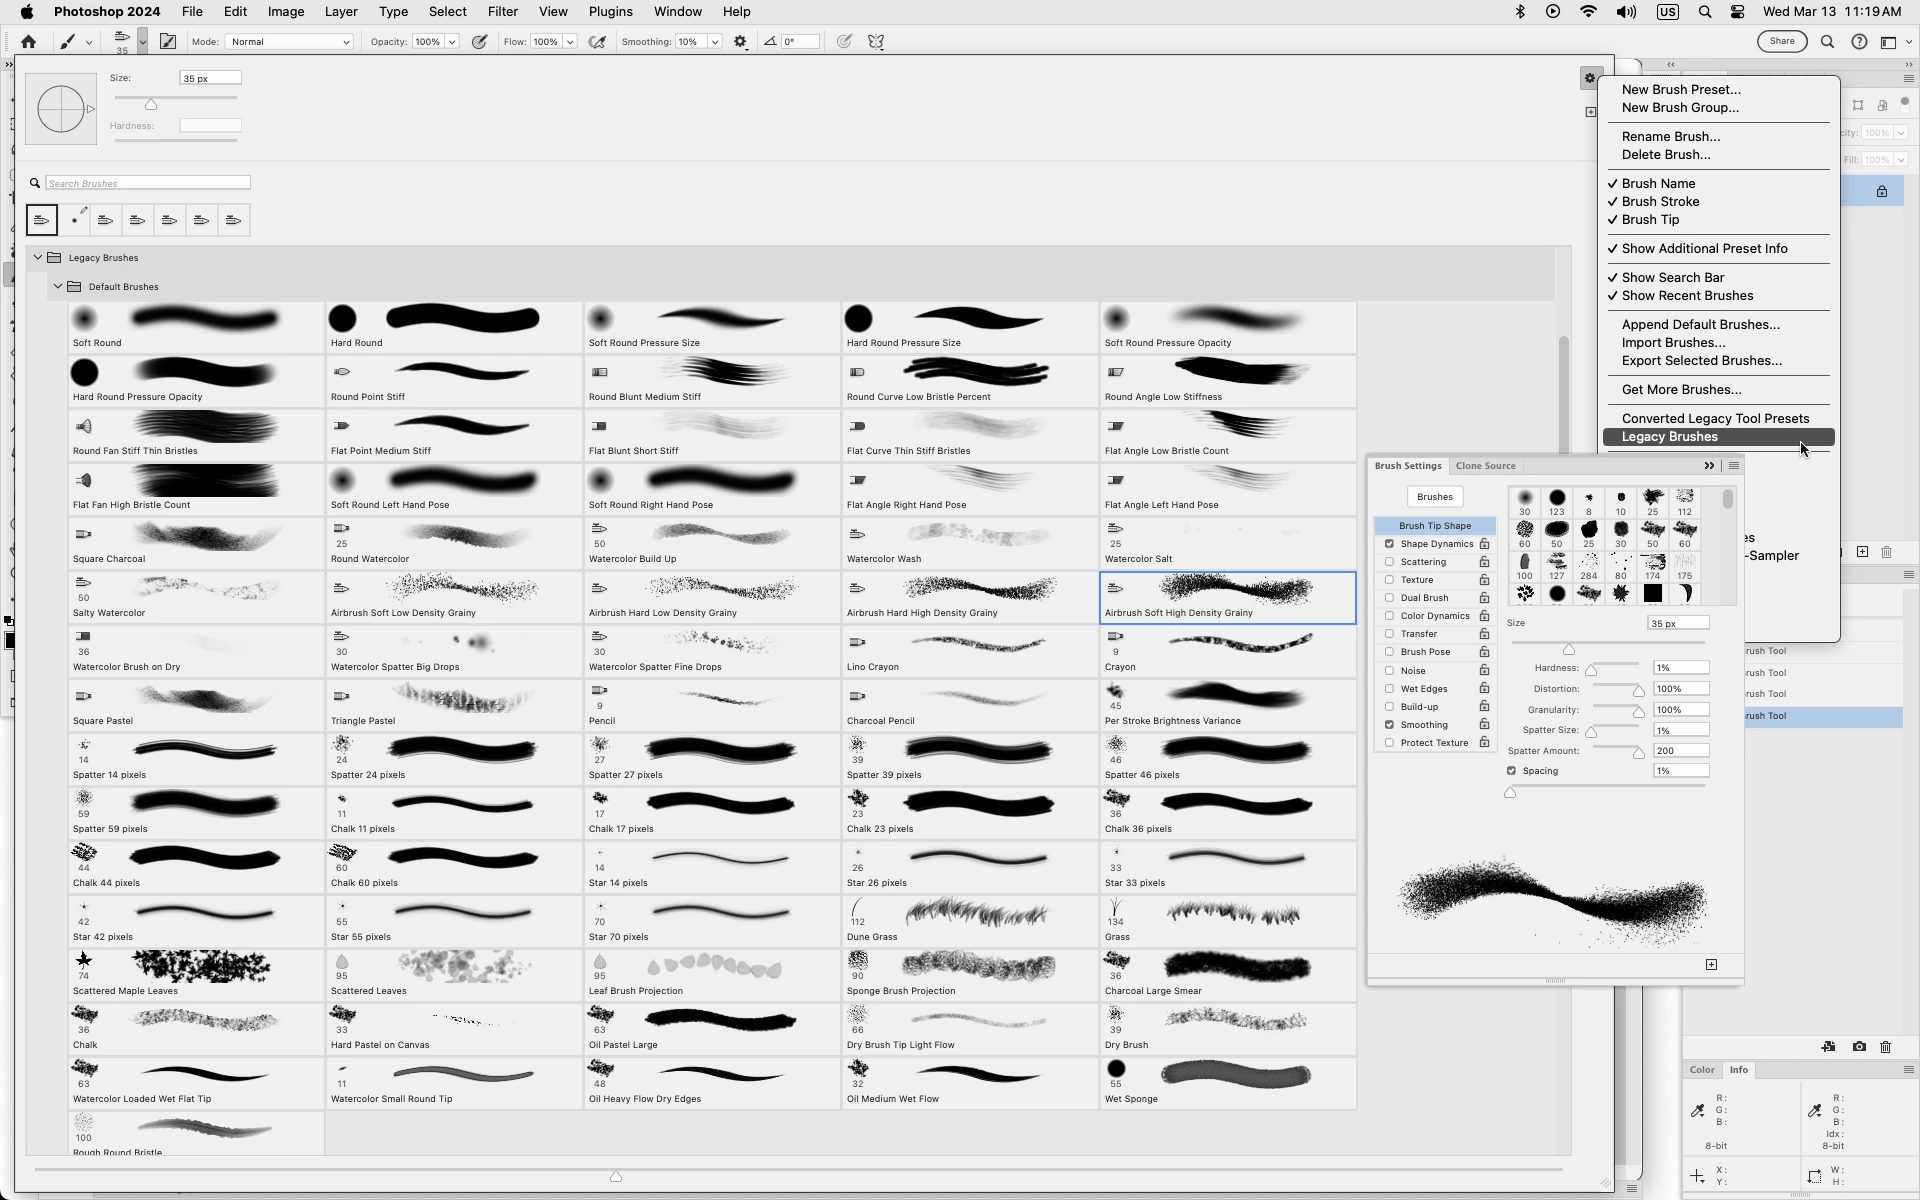
Task: Toggle the brush settings panel icon
Action: pos(168,42)
